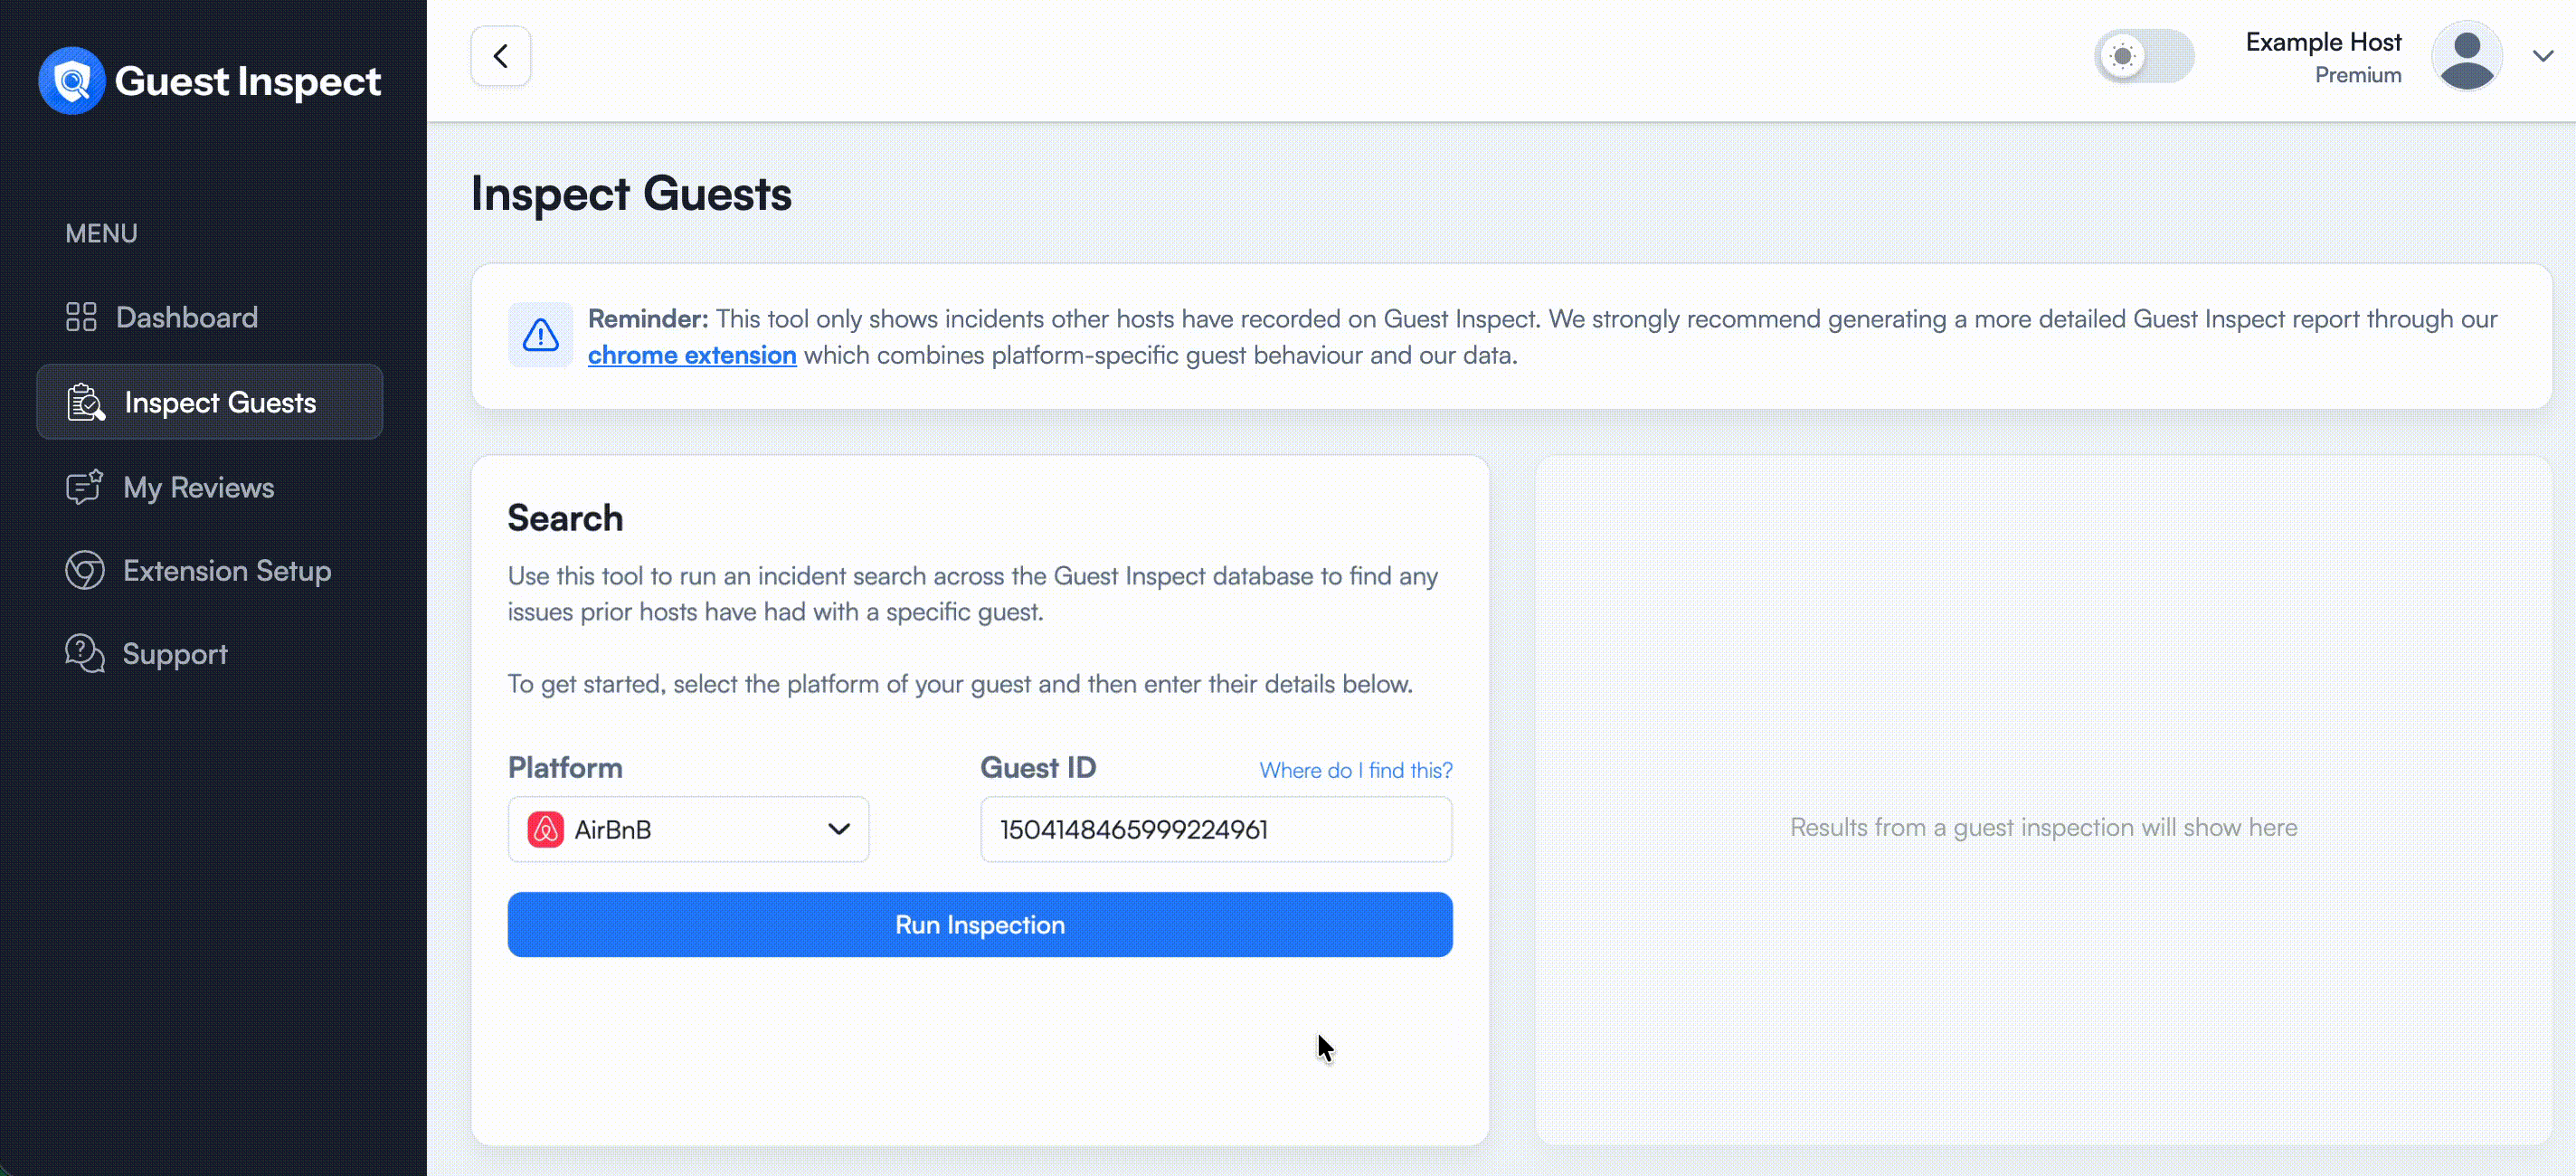
Task: Toggle the light/dark theme switch
Action: (2143, 56)
